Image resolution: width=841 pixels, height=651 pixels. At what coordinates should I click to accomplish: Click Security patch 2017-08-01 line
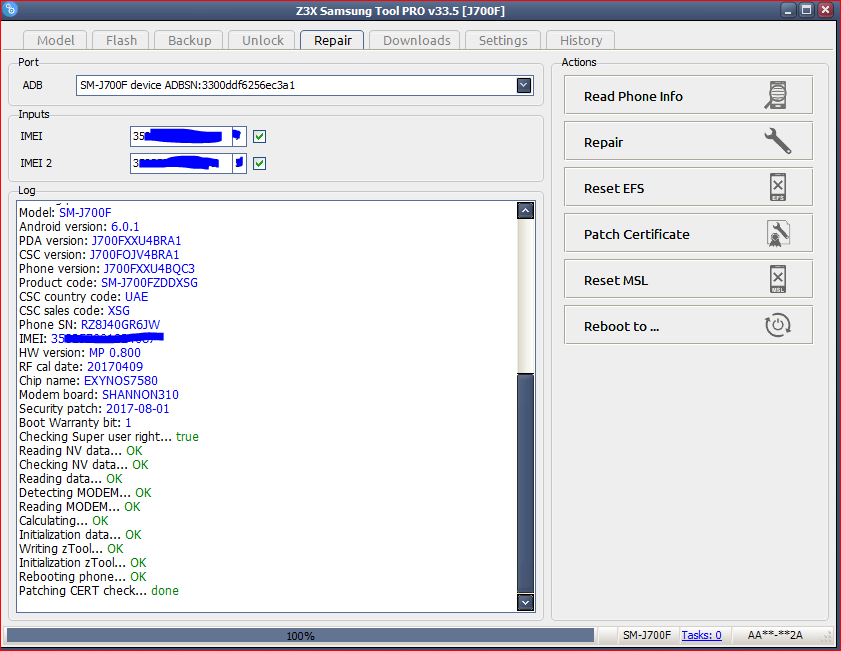(94, 409)
